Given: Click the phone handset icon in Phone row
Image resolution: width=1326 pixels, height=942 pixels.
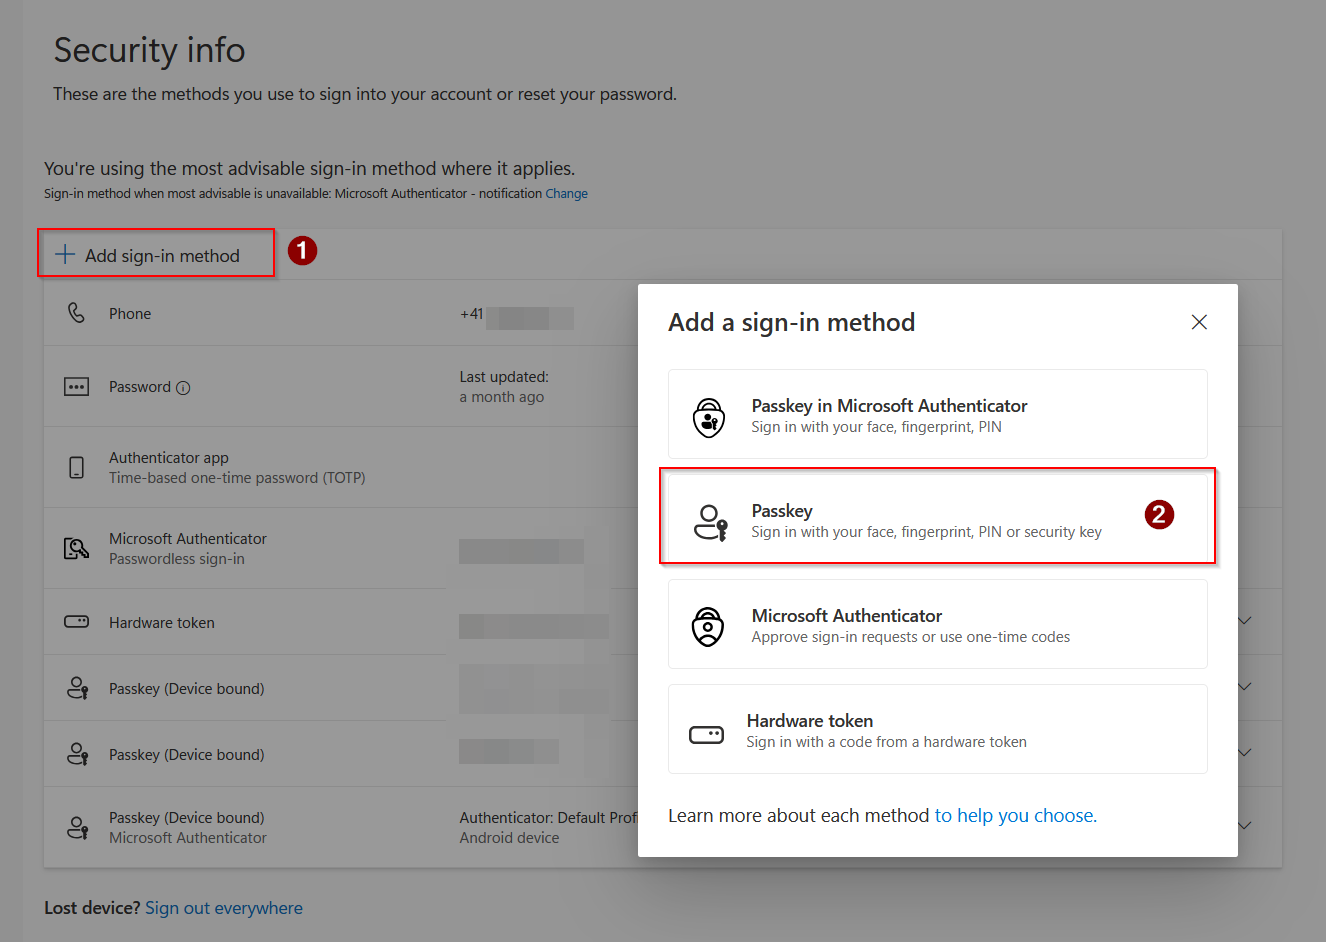Looking at the screenshot, I should [x=76, y=313].
